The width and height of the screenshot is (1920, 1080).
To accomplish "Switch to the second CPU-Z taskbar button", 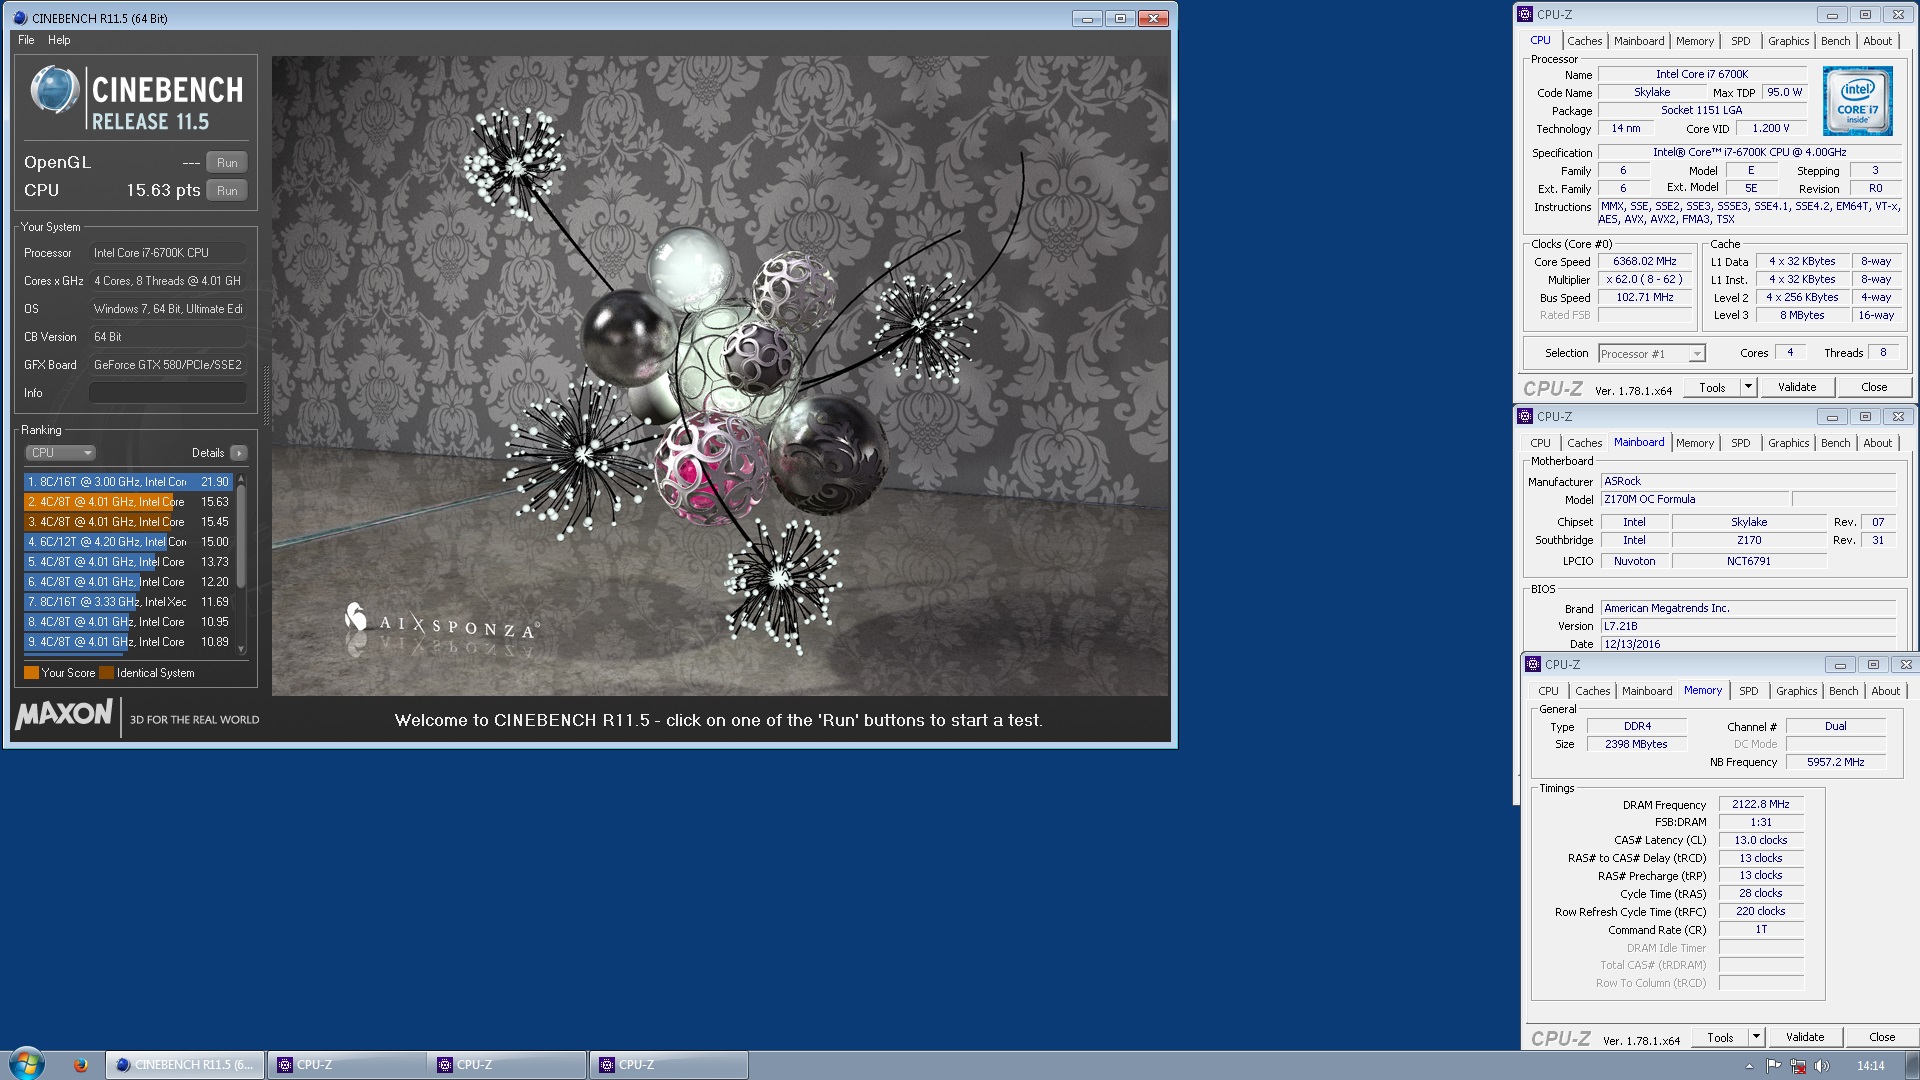I will [x=508, y=1065].
